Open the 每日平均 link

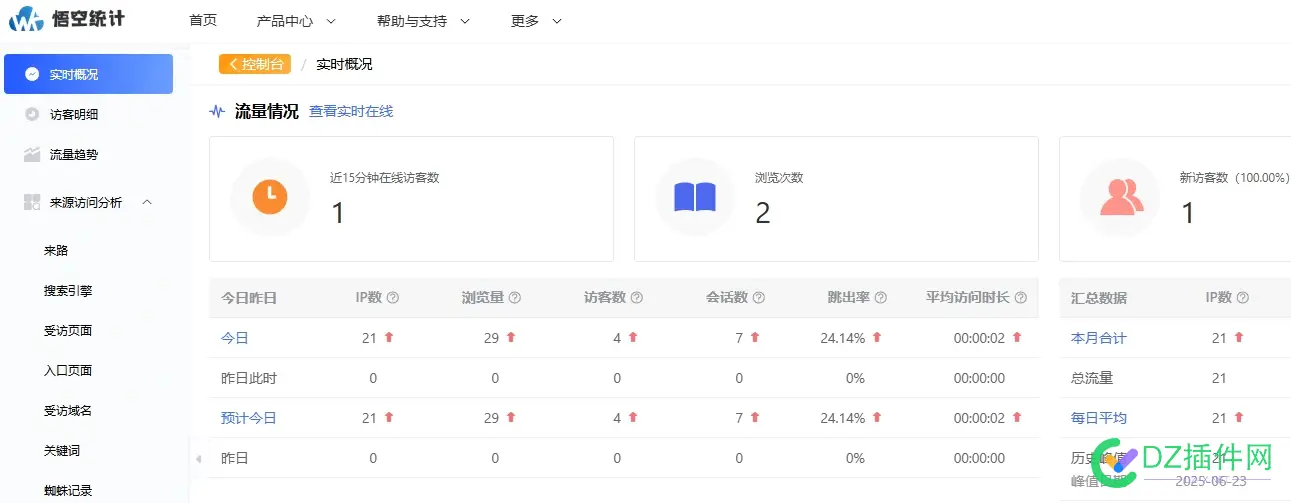pyautogui.click(x=1099, y=418)
